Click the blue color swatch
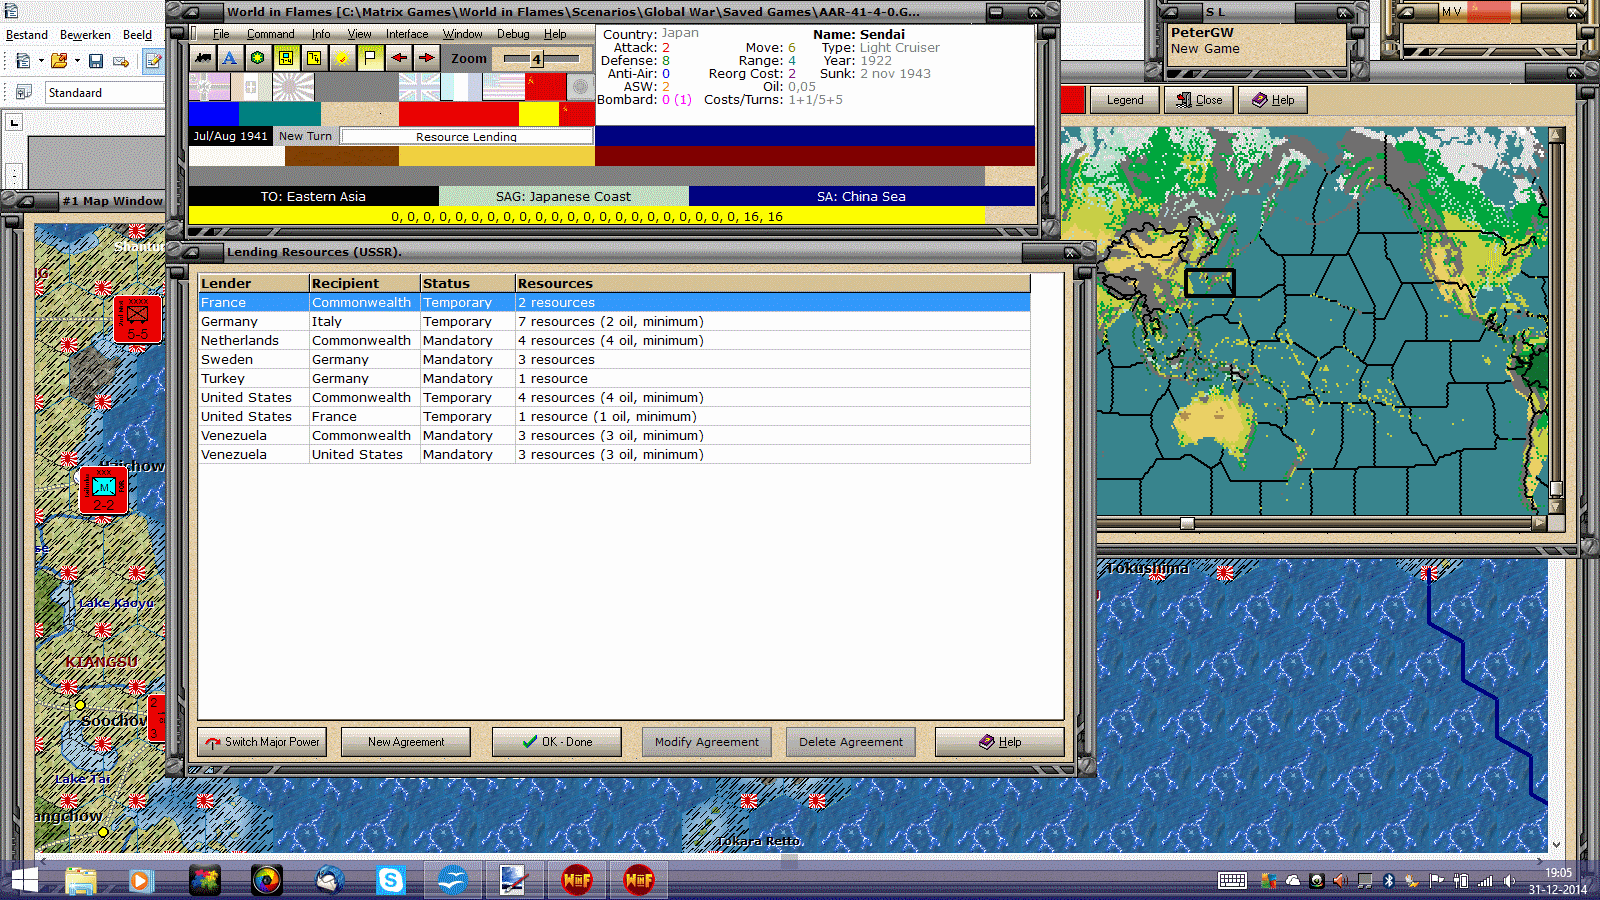Viewport: 1600px width, 900px height. [214, 114]
